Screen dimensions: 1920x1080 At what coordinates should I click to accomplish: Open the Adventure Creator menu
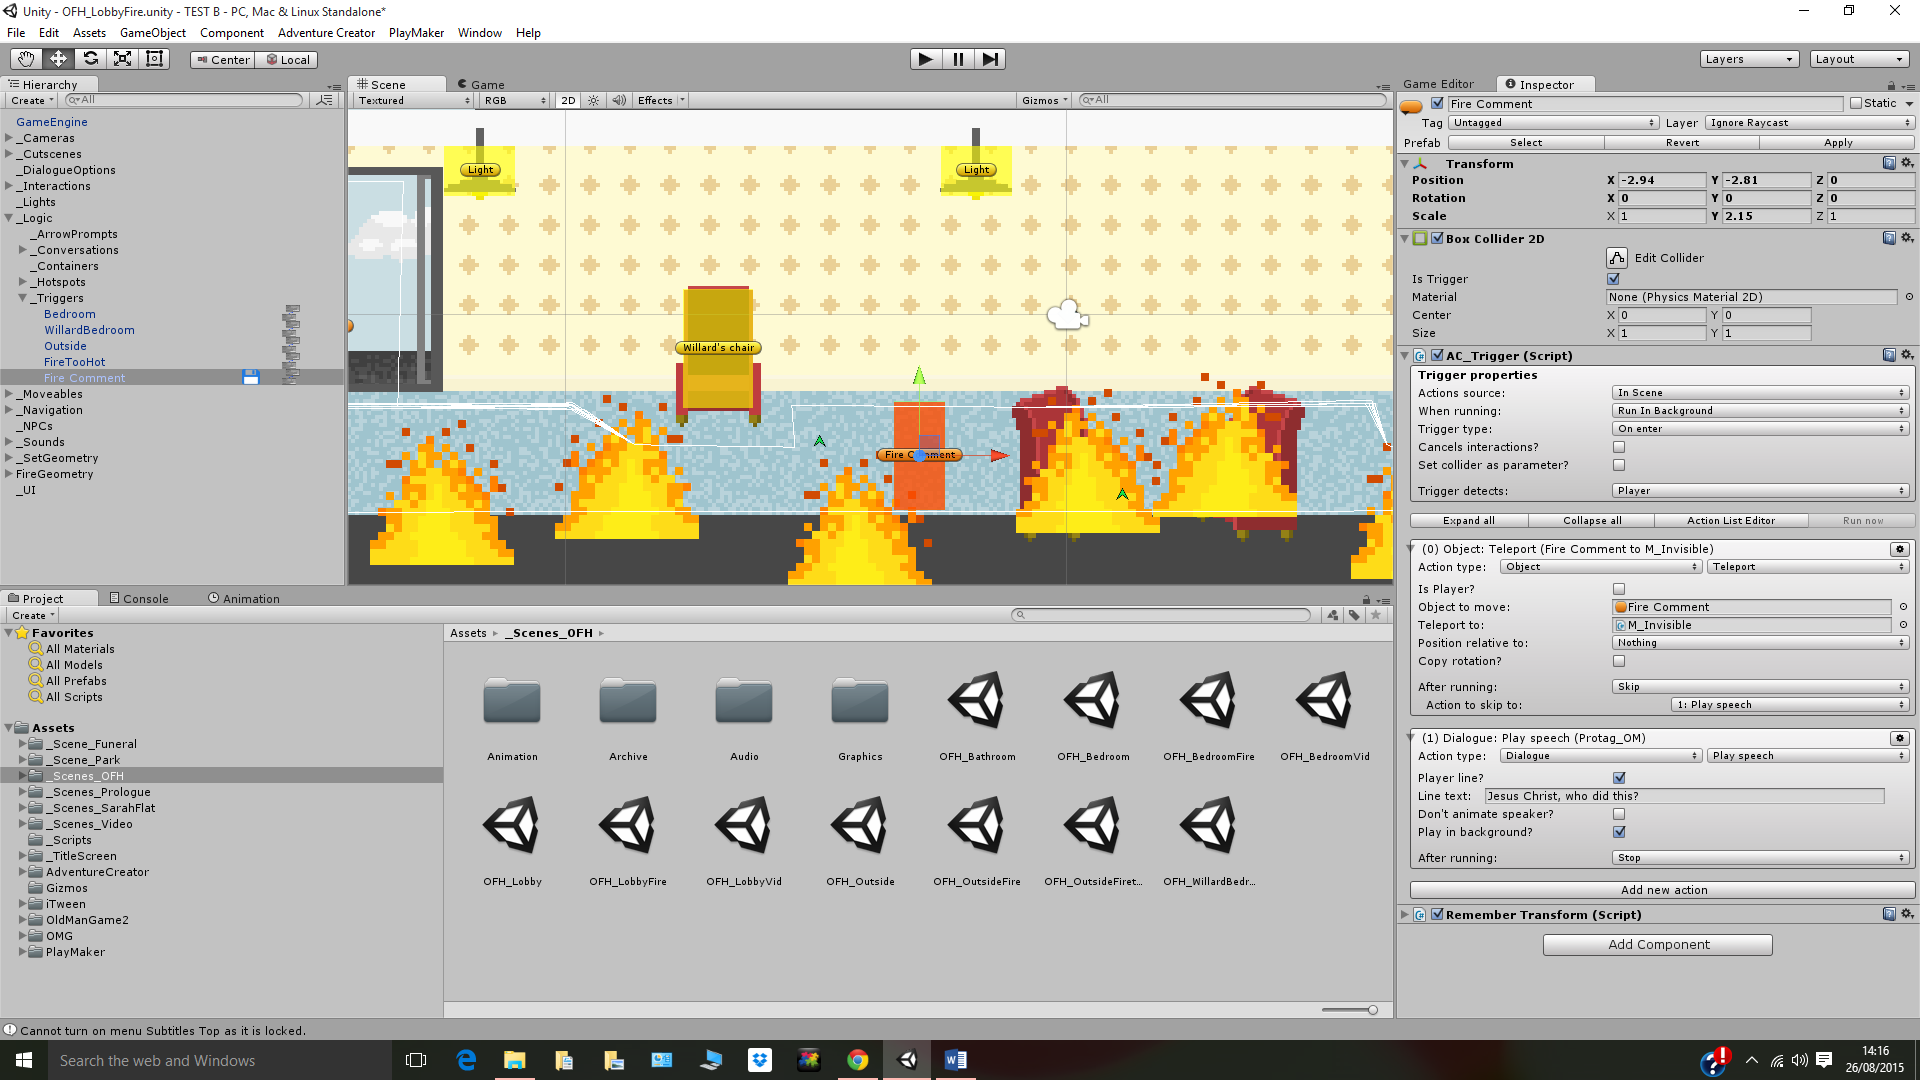coord(326,33)
